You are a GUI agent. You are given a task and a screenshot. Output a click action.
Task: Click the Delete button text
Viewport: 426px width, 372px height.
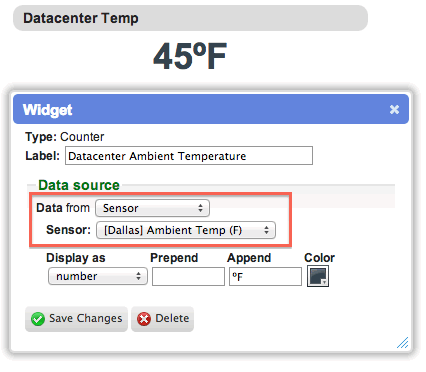(x=172, y=318)
